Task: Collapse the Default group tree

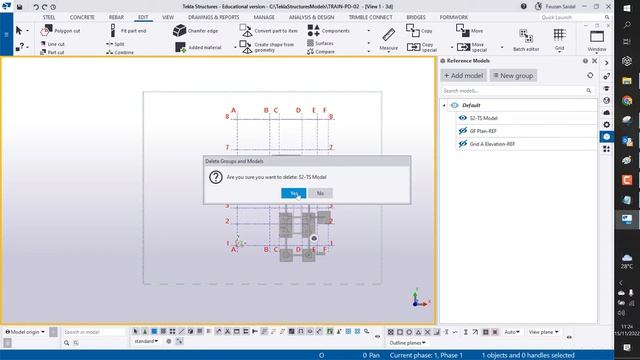Action: (x=444, y=105)
